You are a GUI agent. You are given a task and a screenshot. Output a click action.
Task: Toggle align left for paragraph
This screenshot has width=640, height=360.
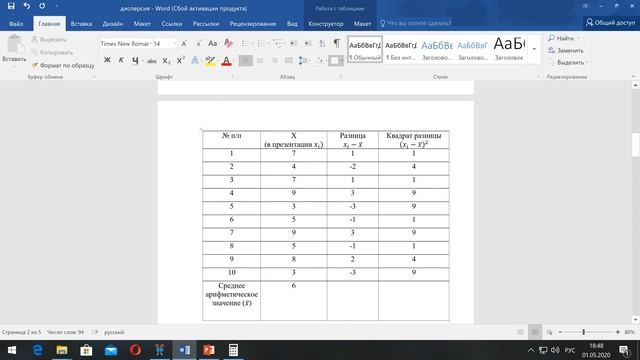point(246,61)
